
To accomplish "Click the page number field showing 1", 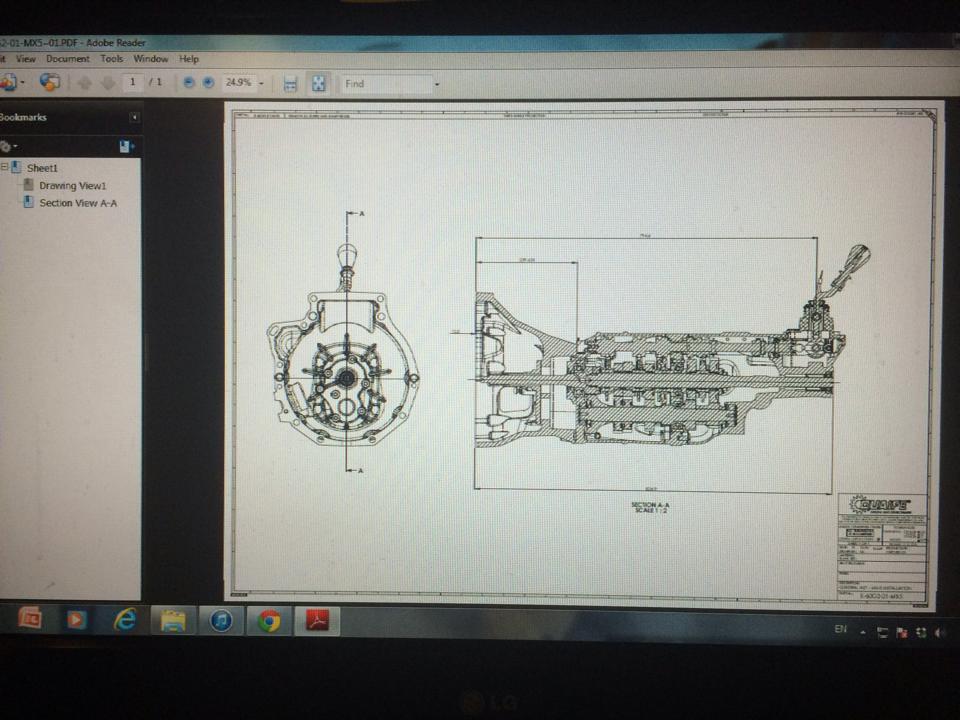I will (133, 82).
